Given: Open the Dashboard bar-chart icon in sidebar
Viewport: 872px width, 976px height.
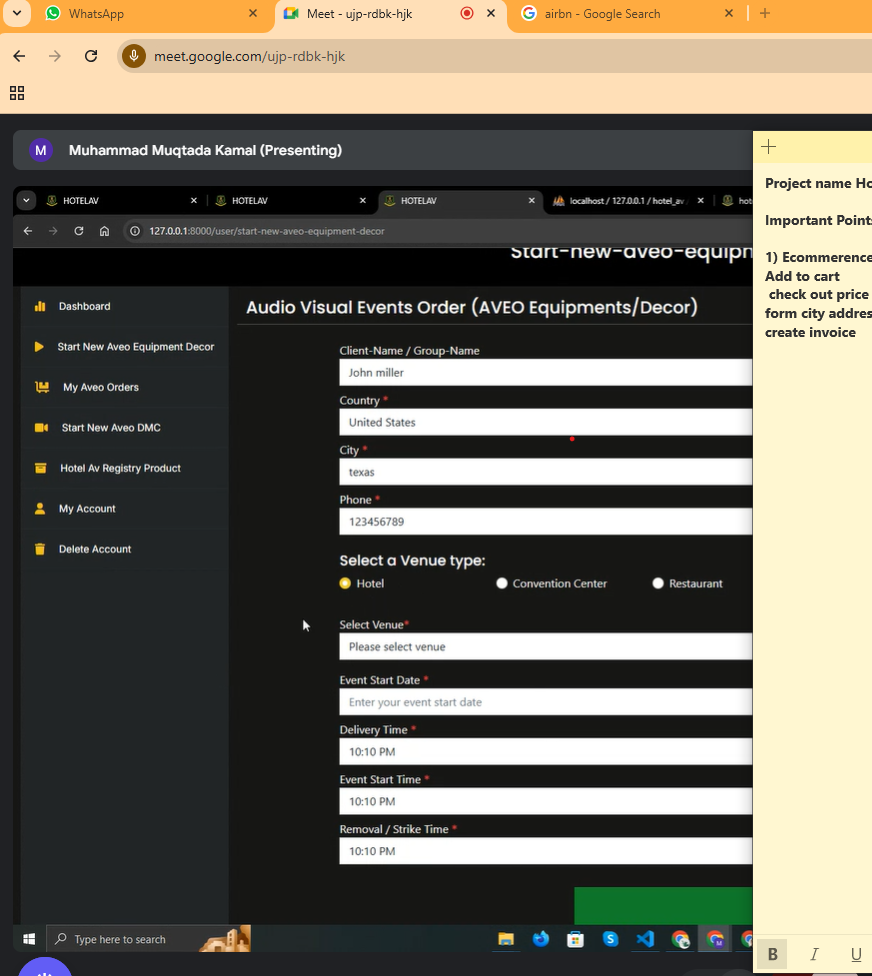Looking at the screenshot, I should pyautogui.click(x=40, y=306).
